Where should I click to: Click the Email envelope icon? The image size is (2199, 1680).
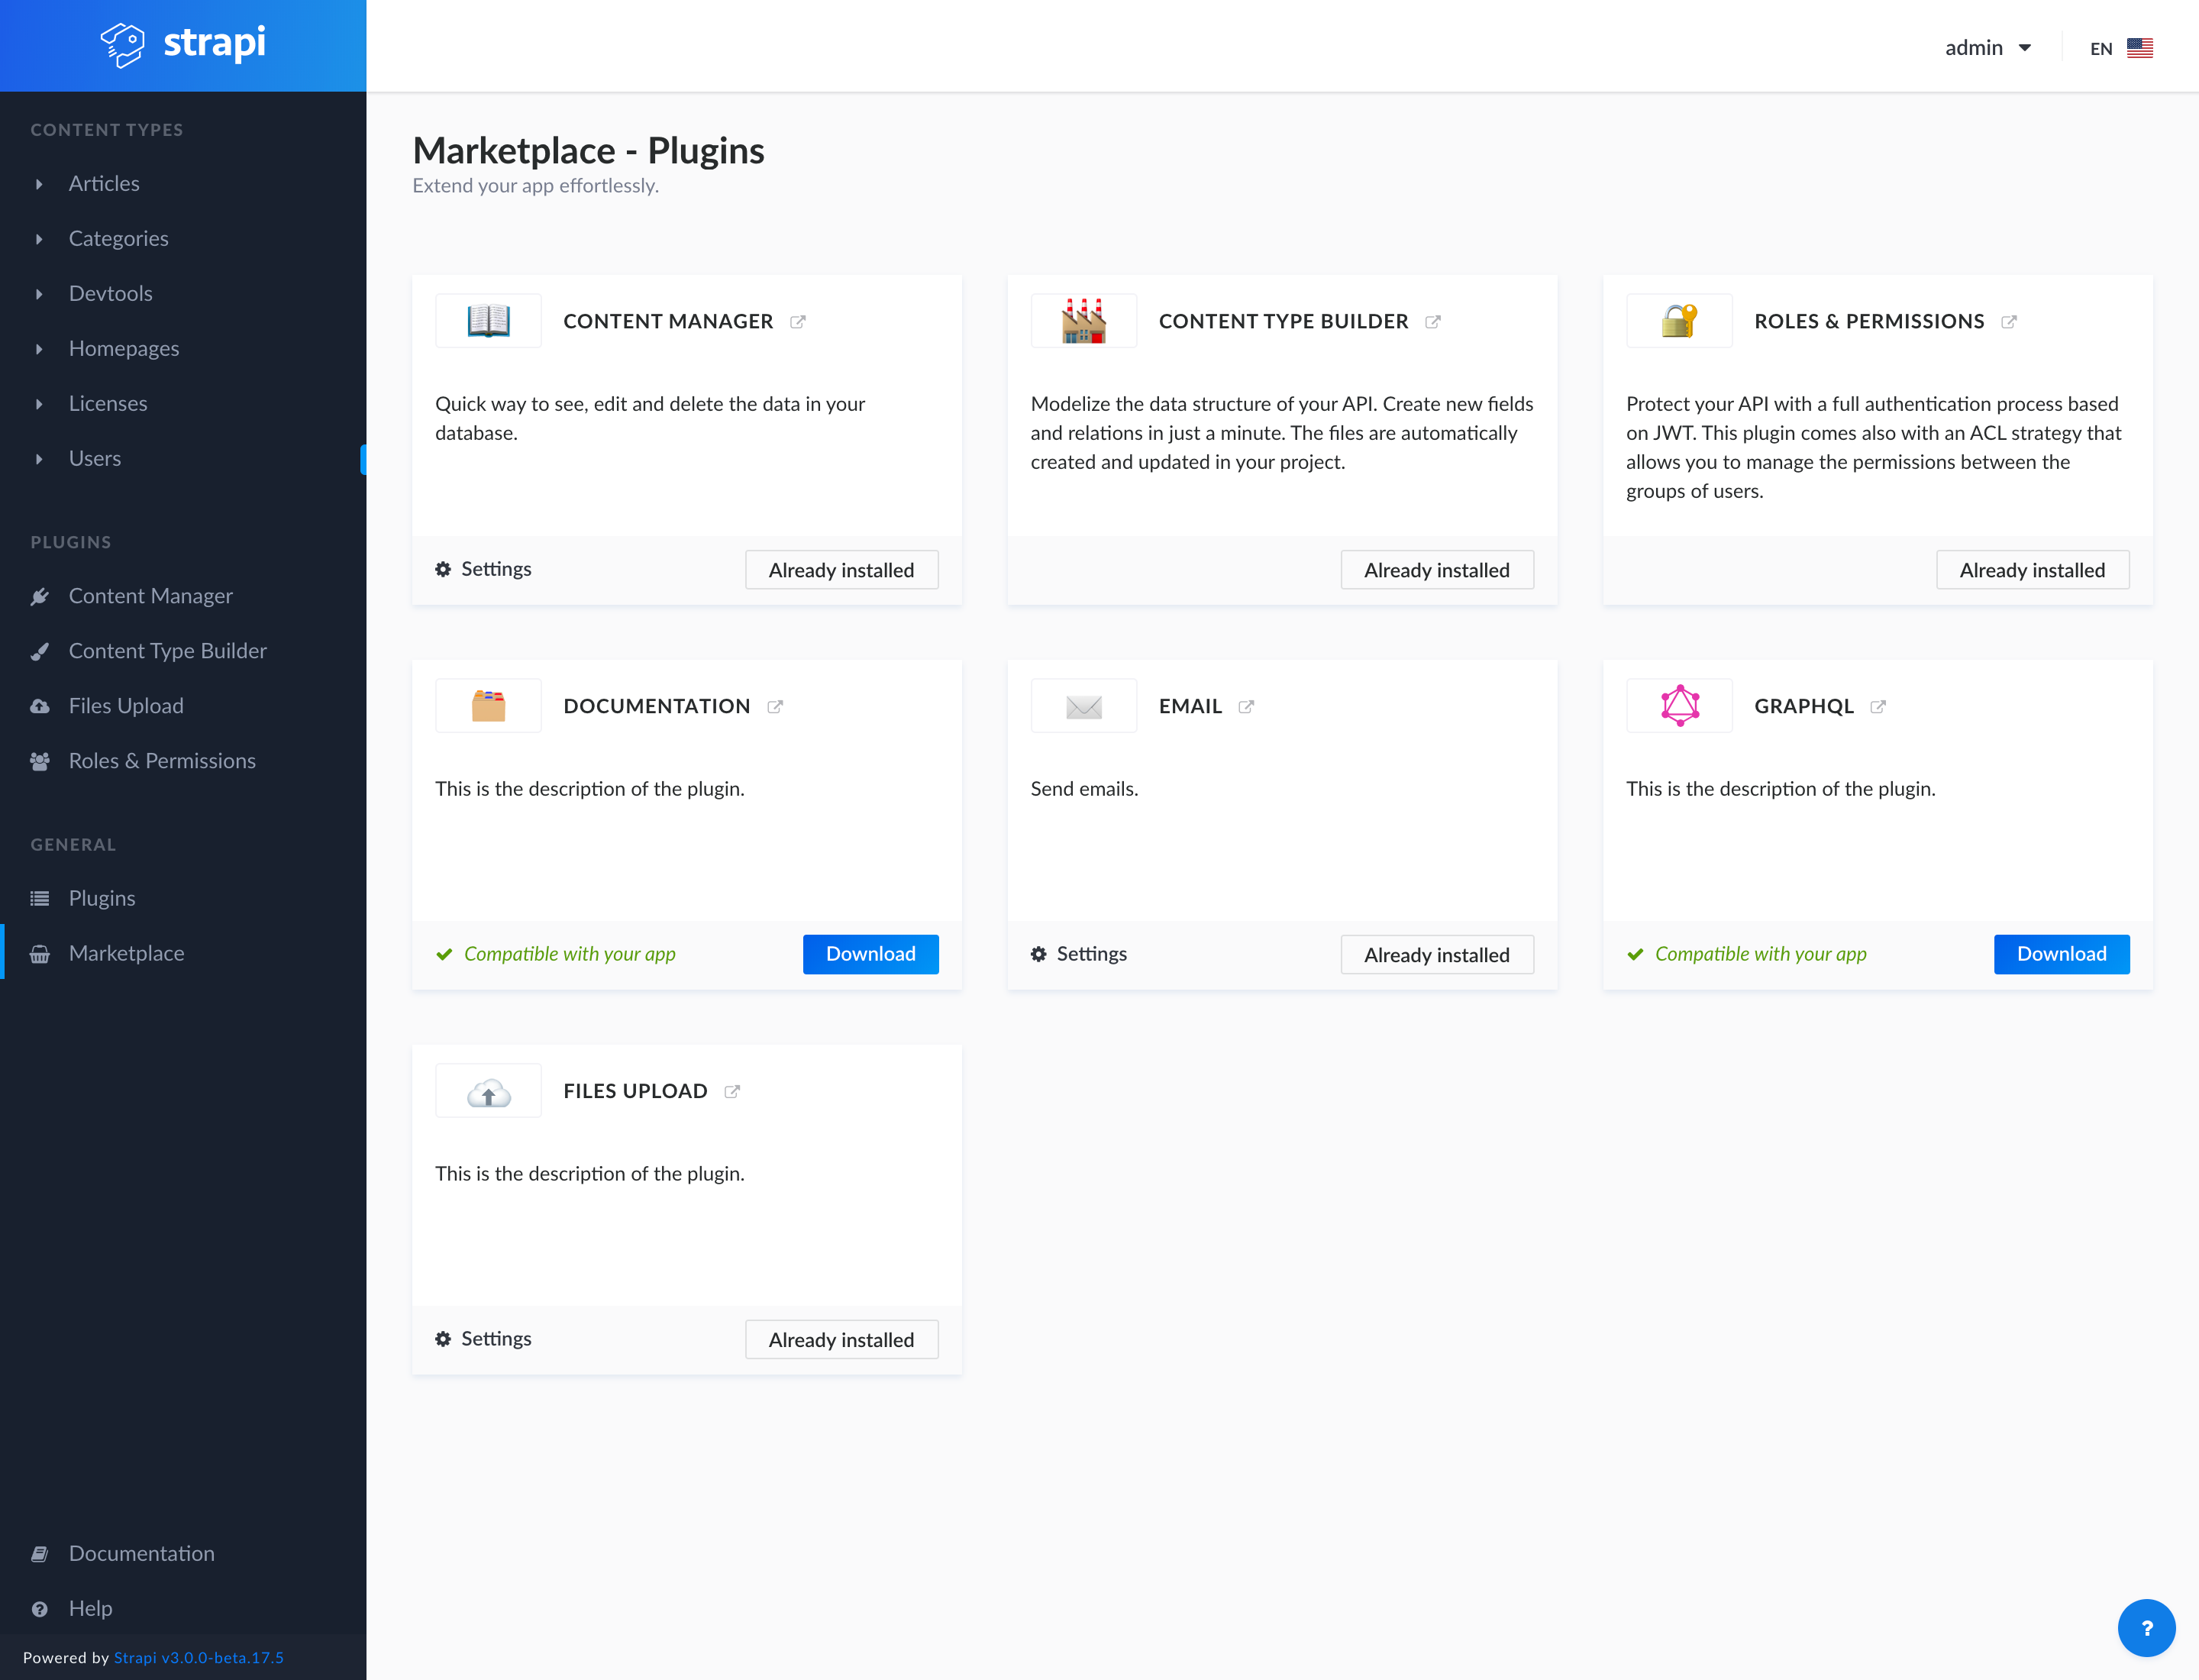coord(1084,707)
